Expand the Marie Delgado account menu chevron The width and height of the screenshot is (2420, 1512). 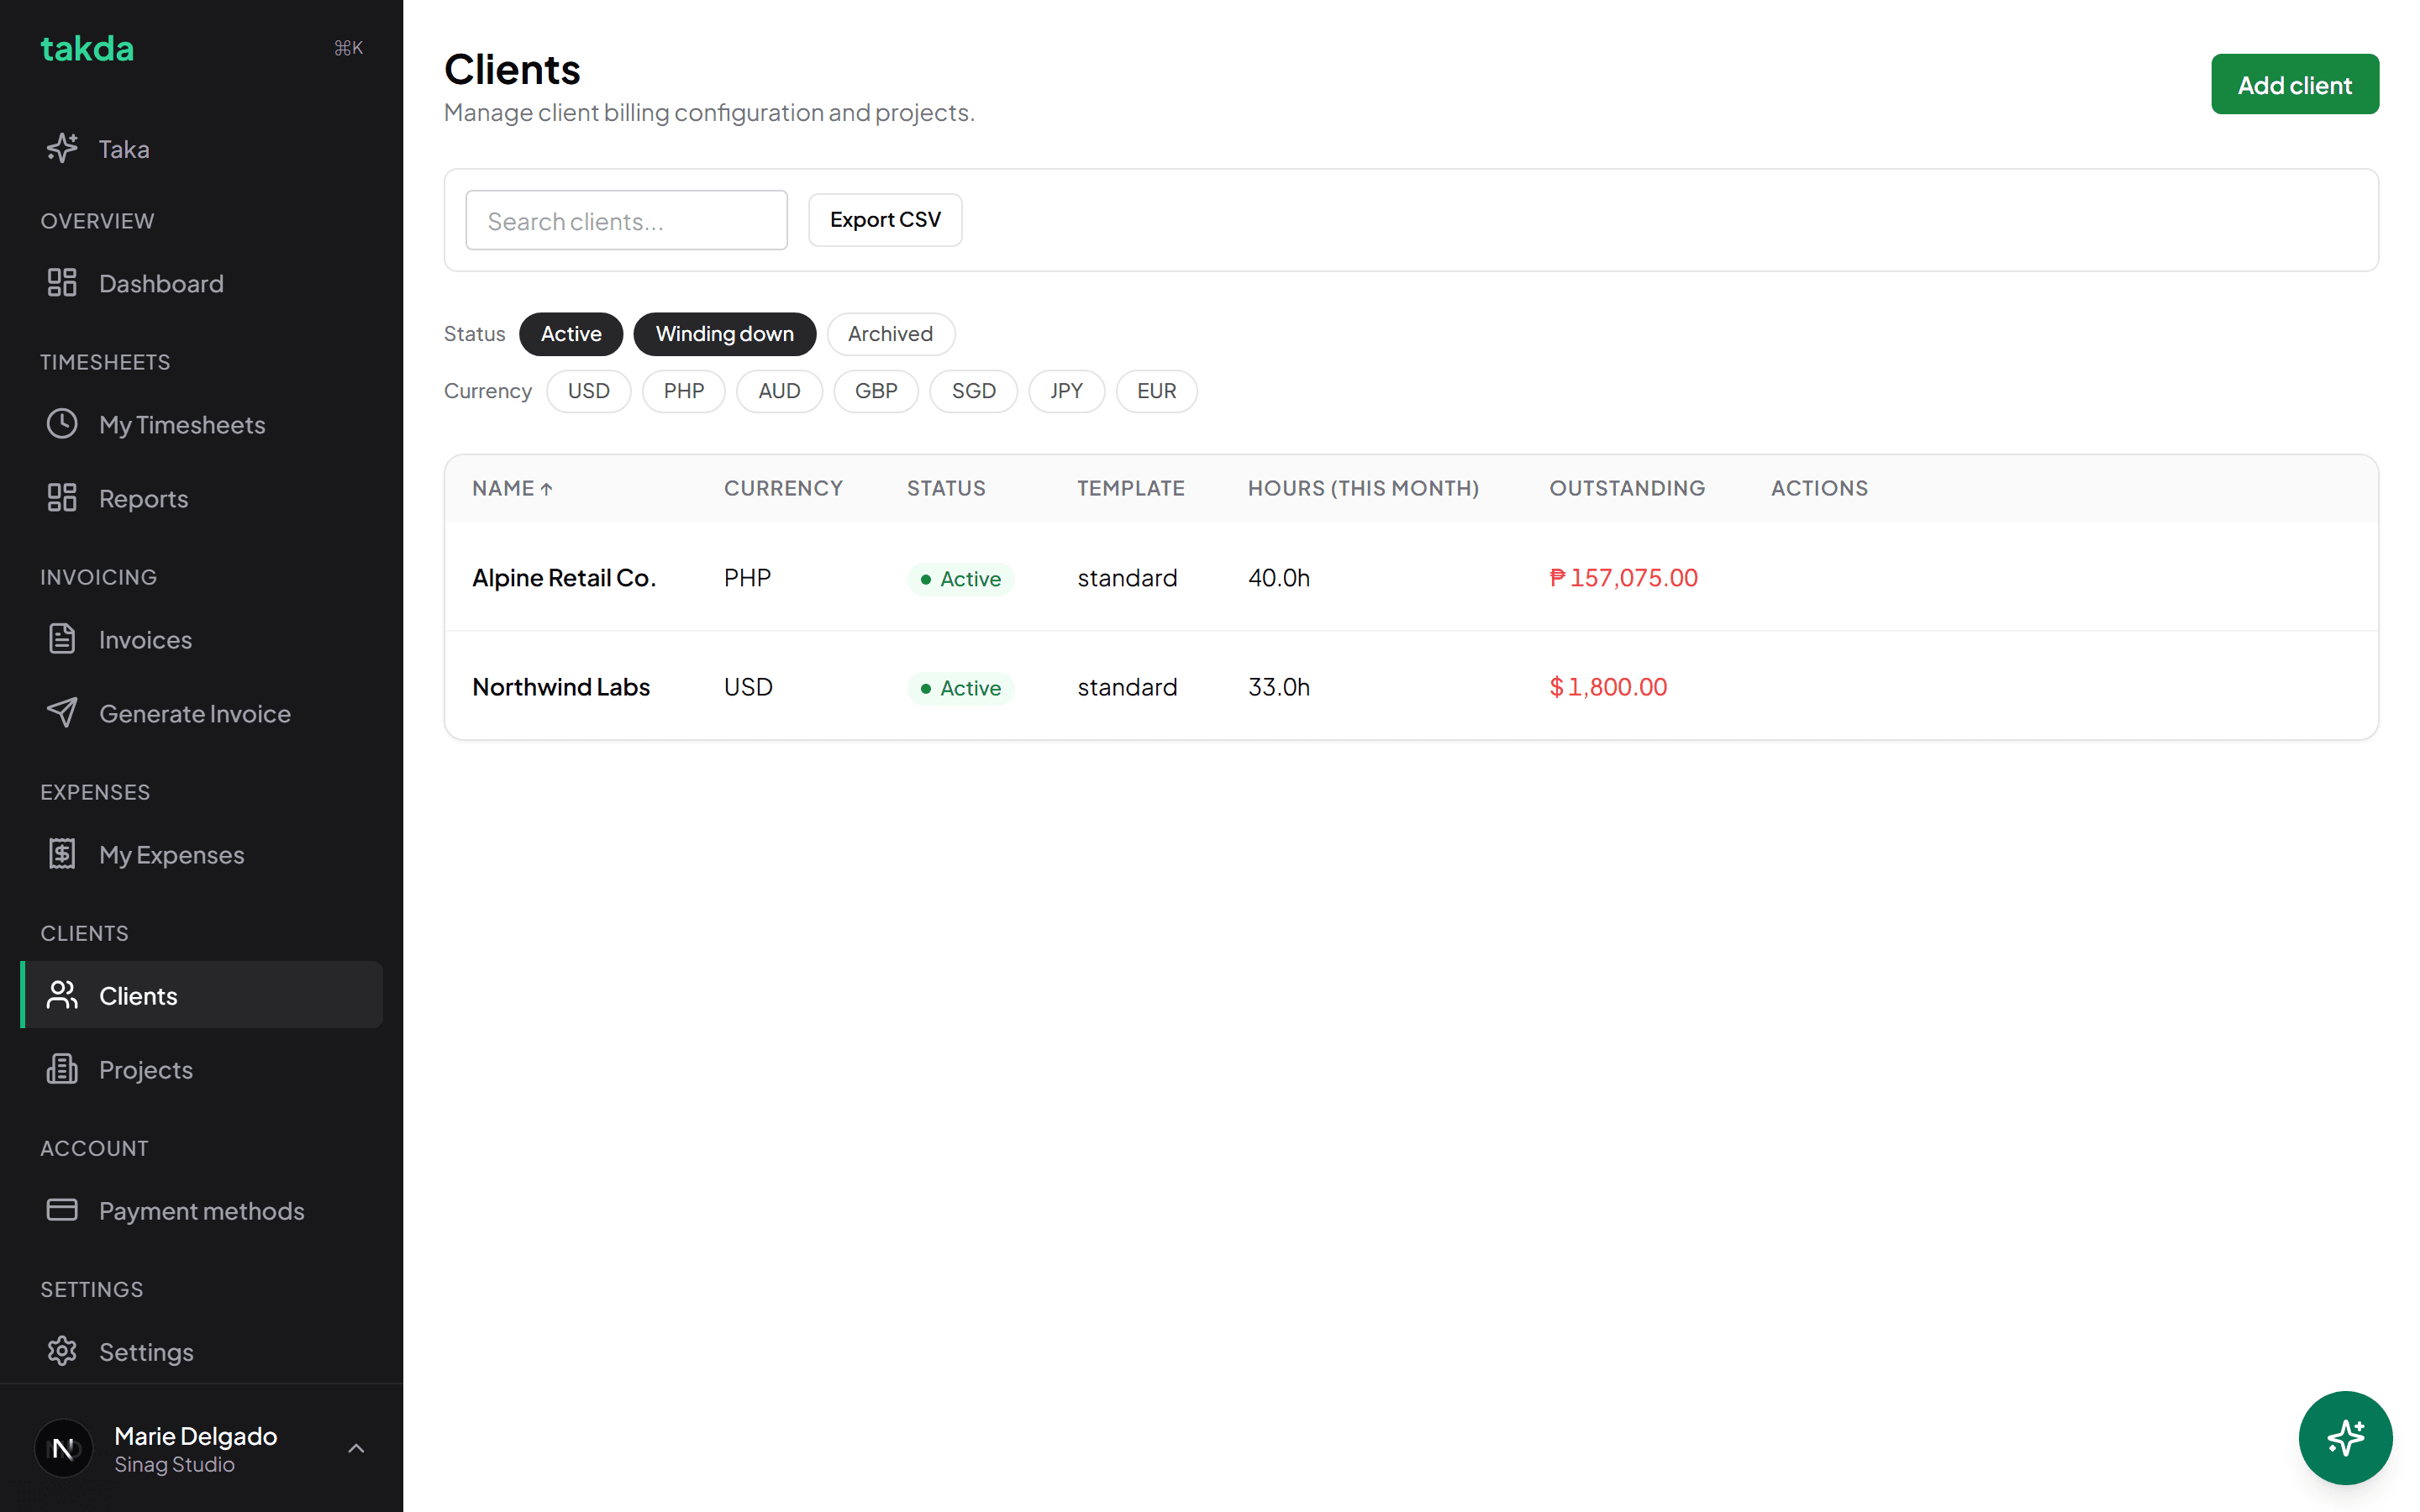tap(356, 1448)
